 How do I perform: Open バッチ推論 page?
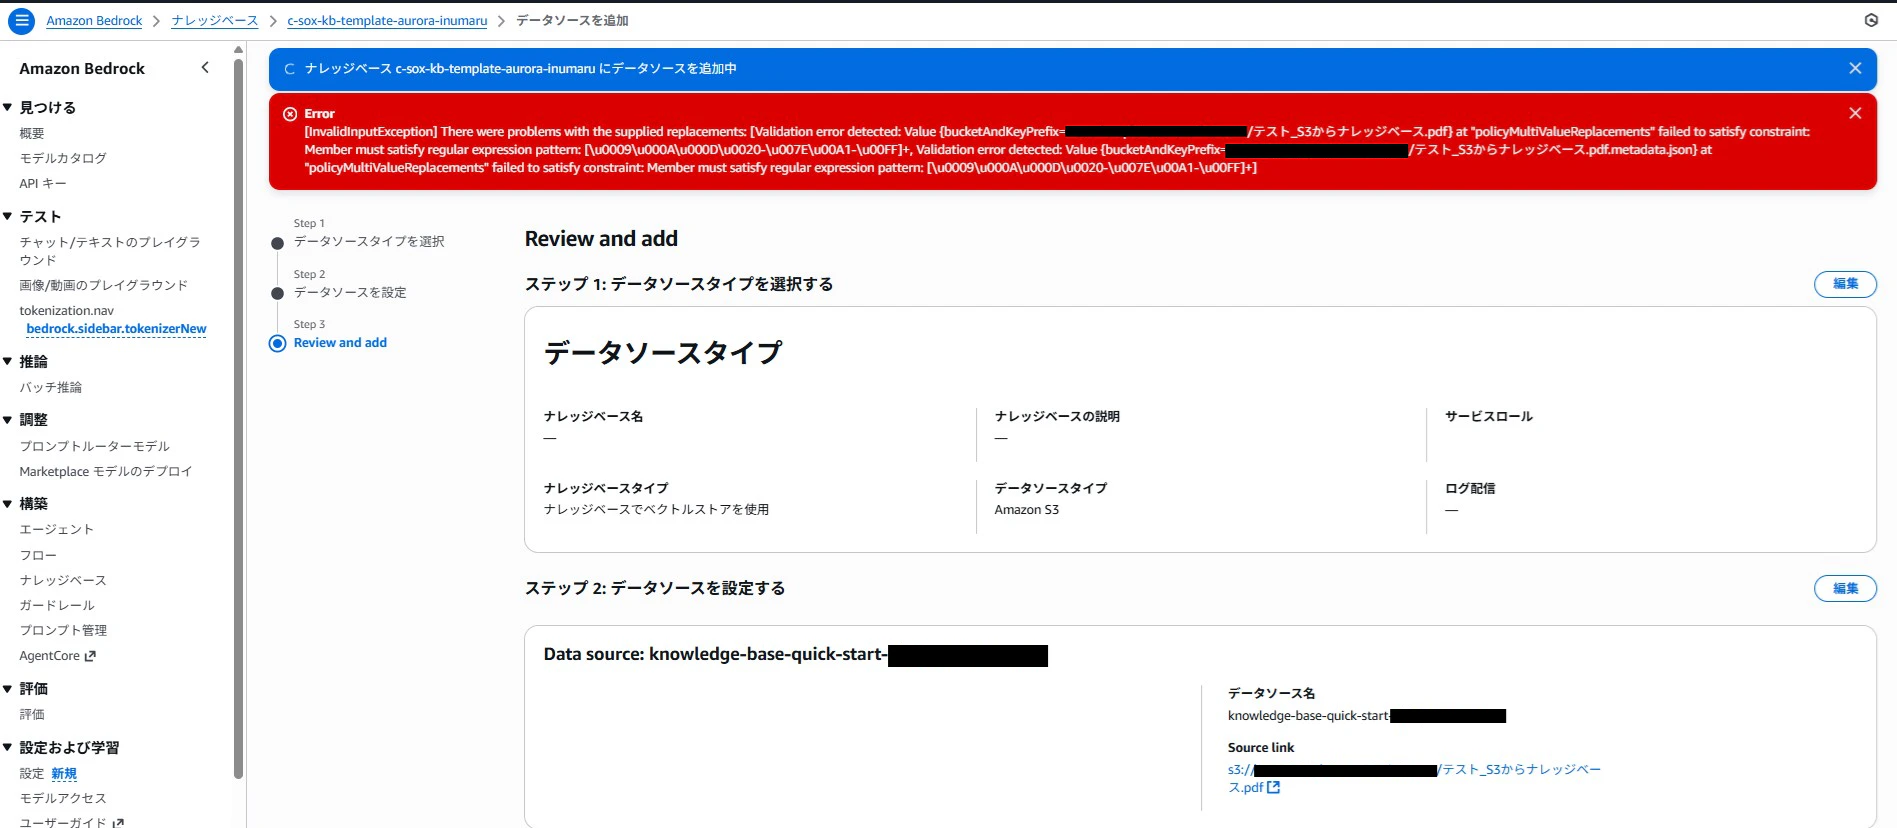tap(51, 387)
